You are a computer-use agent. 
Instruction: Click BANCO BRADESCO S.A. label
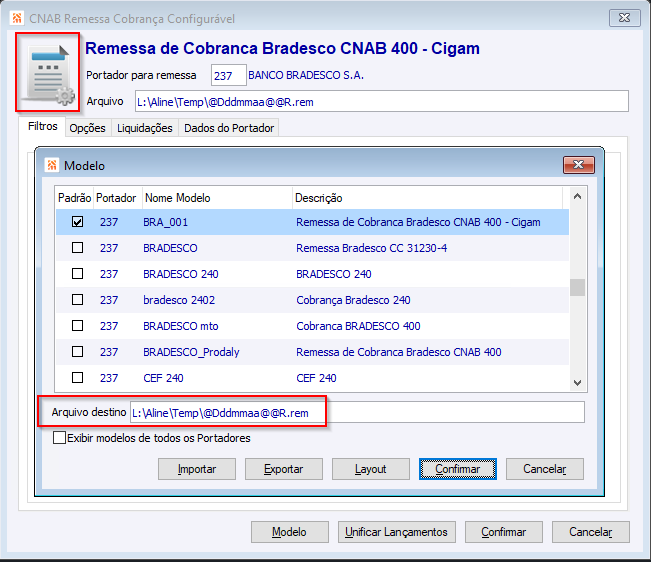click(306, 75)
